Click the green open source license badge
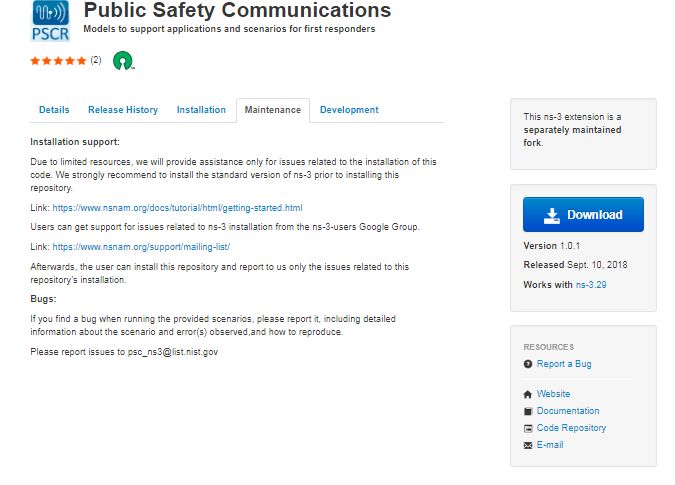The image size is (675, 485). (123, 61)
